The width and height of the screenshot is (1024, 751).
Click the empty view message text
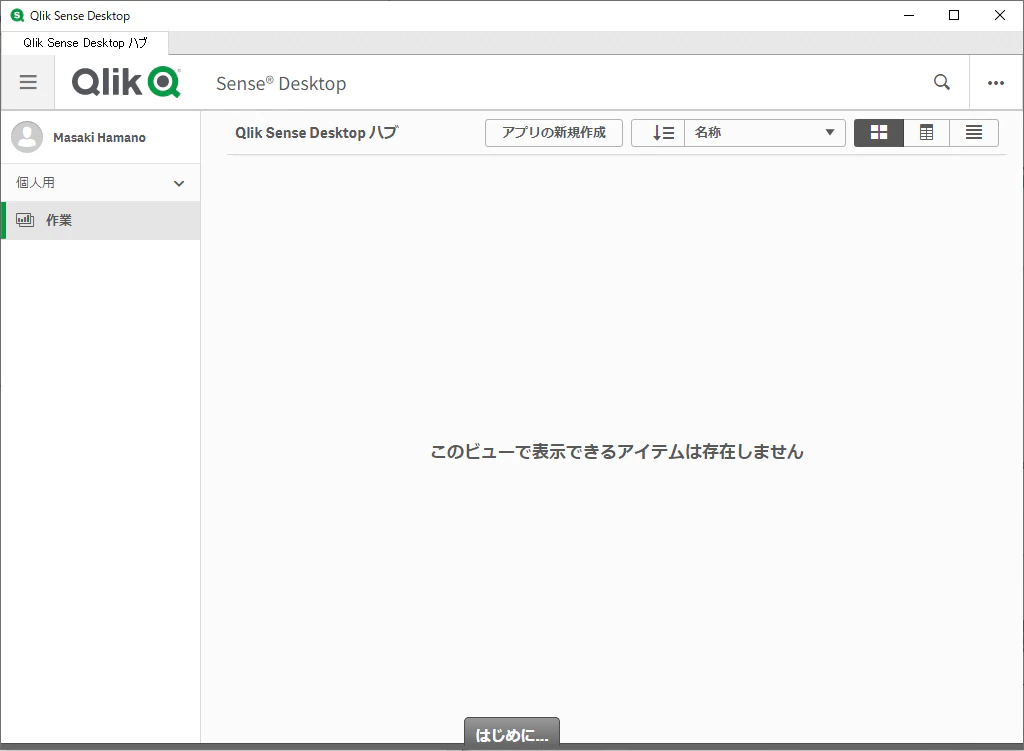(x=617, y=452)
